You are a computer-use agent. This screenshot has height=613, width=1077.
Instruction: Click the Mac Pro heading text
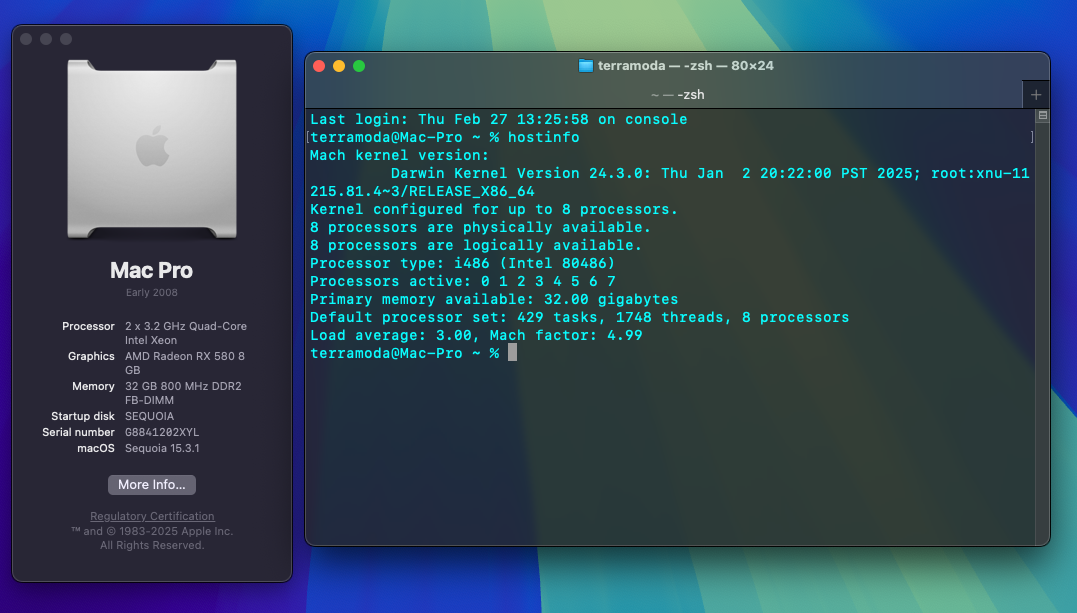point(152,270)
